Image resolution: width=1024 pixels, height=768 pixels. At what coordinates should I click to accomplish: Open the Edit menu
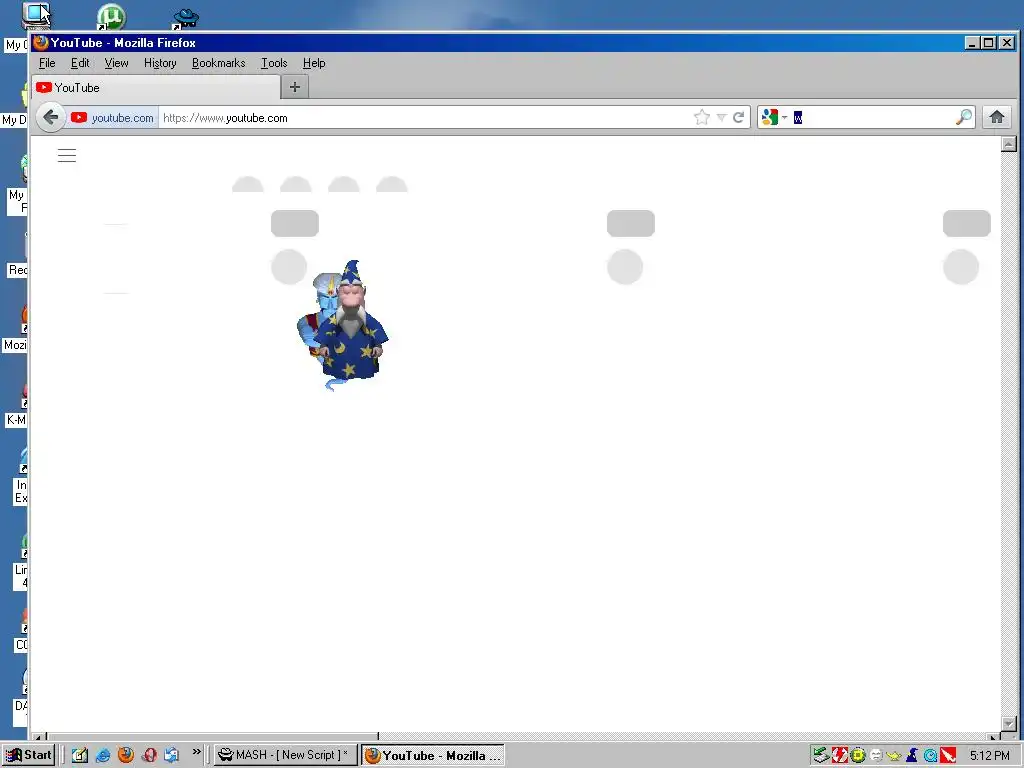[x=80, y=63]
